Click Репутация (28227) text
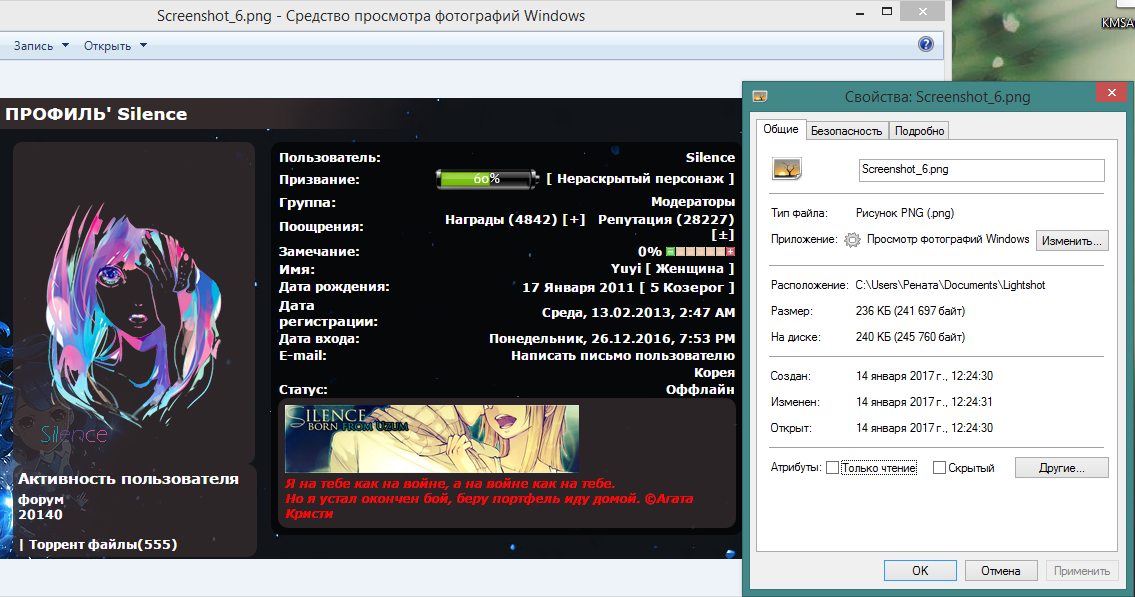Screen dimensions: 1135x597 point(666,219)
